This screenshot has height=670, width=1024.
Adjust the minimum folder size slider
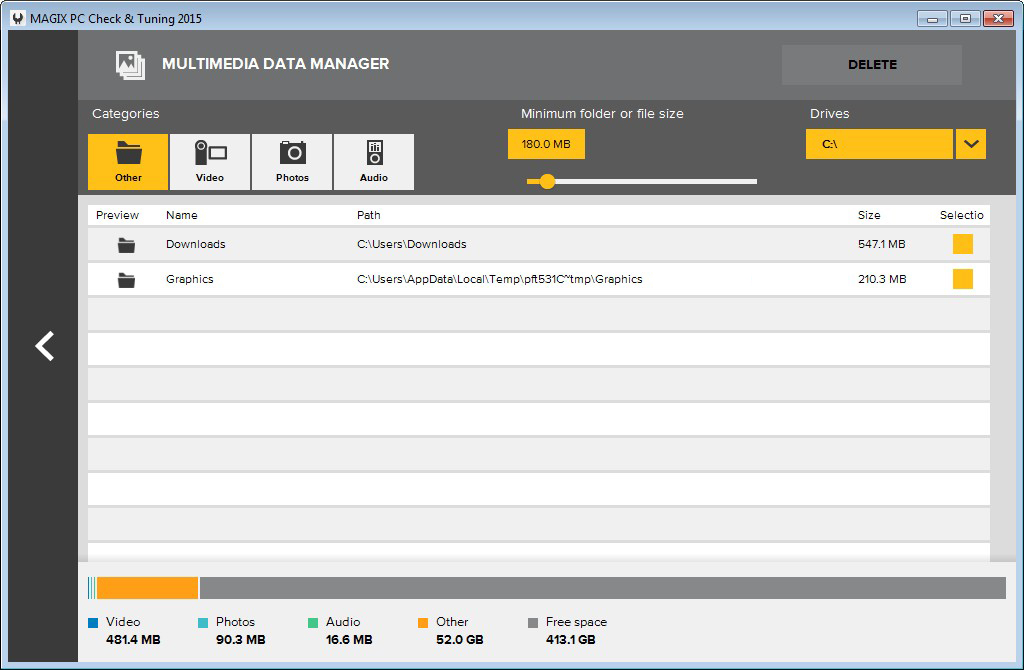546,182
